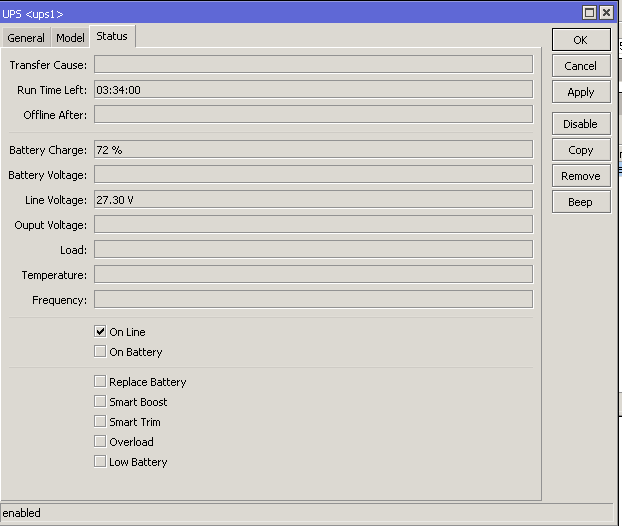The image size is (622, 526).
Task: Toggle the Smart Boost checkbox
Action: click(x=100, y=401)
